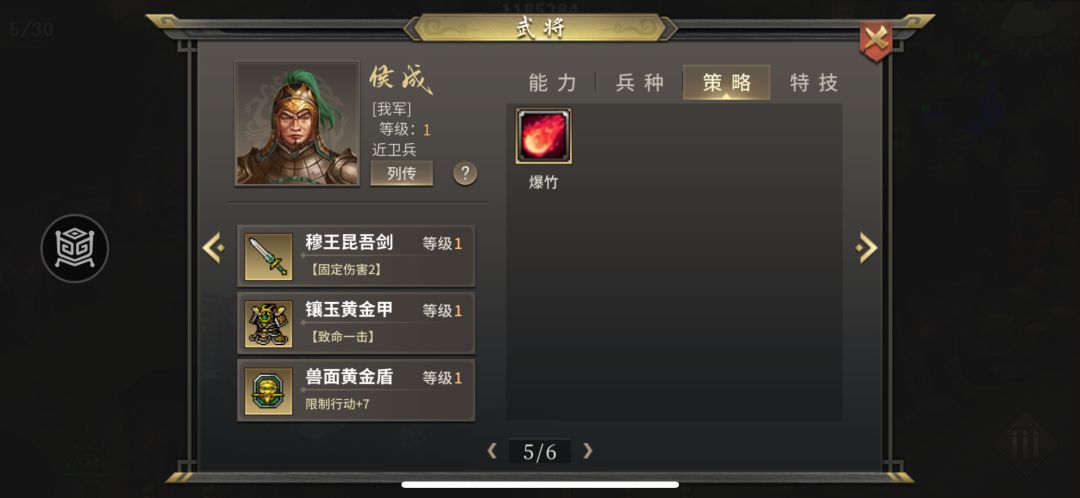
Task: Switch to the 兵种 tab
Action: (x=640, y=83)
